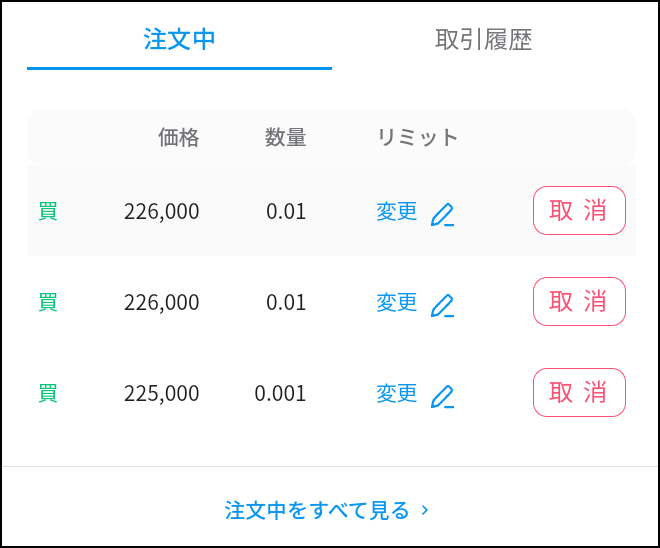Viewport: 660px width, 548px height.
Task: Click the 価格 column header
Action: [178, 137]
